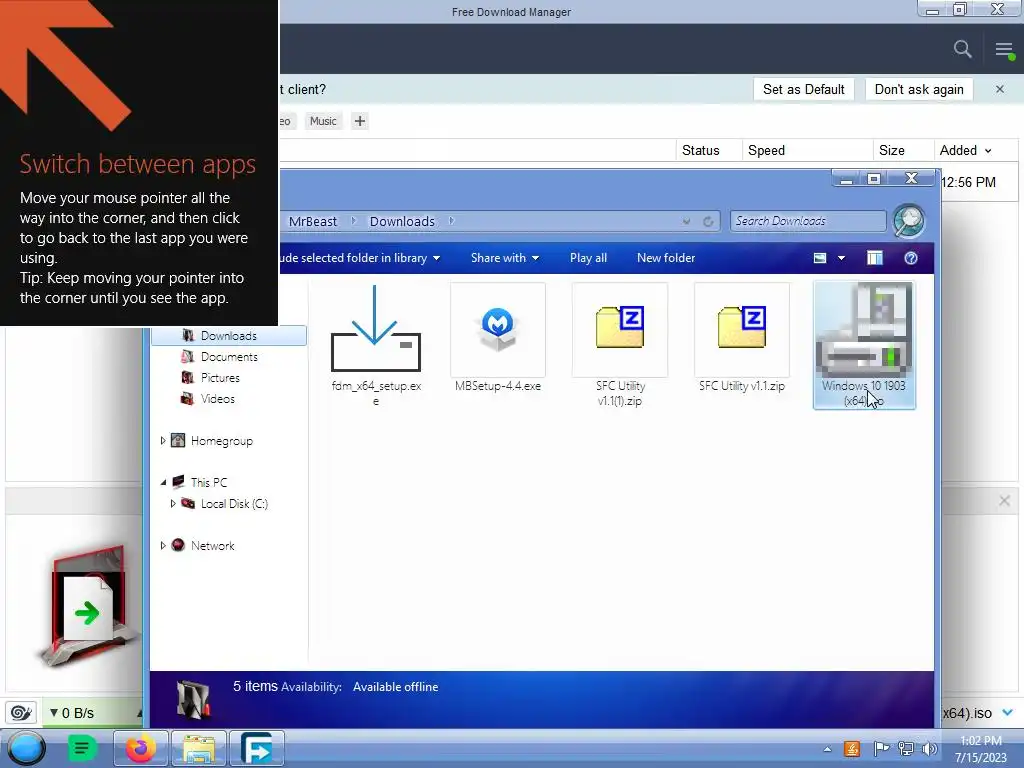Open the Share with dropdown menu
1024x768 pixels.
click(x=505, y=258)
